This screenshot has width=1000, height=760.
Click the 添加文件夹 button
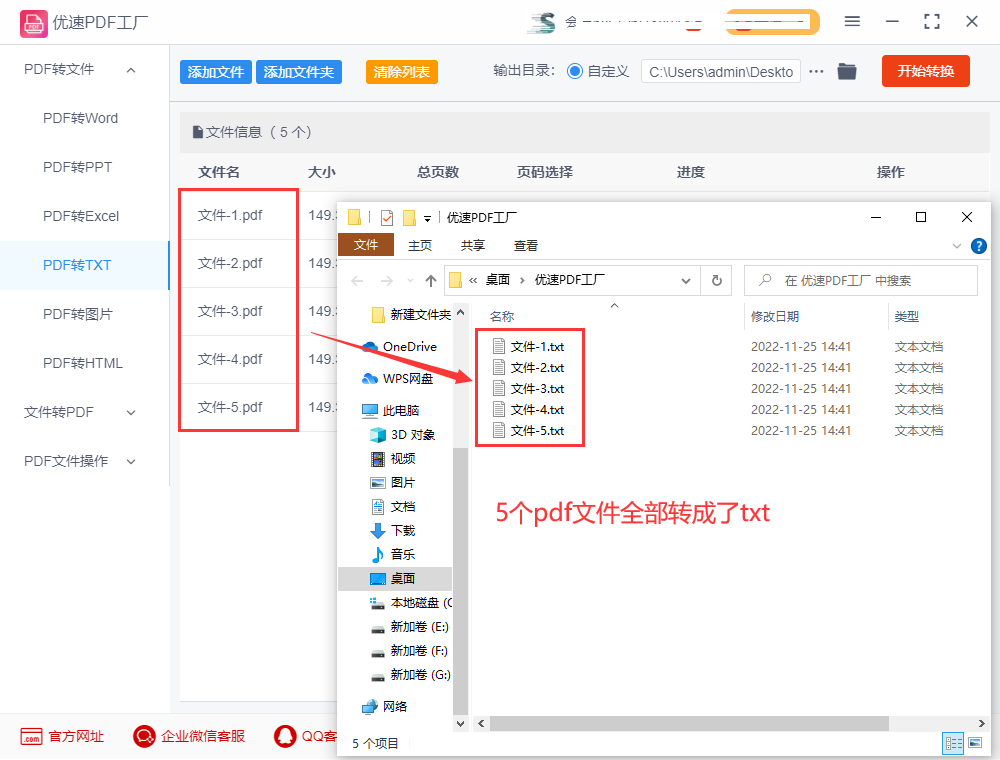298,72
